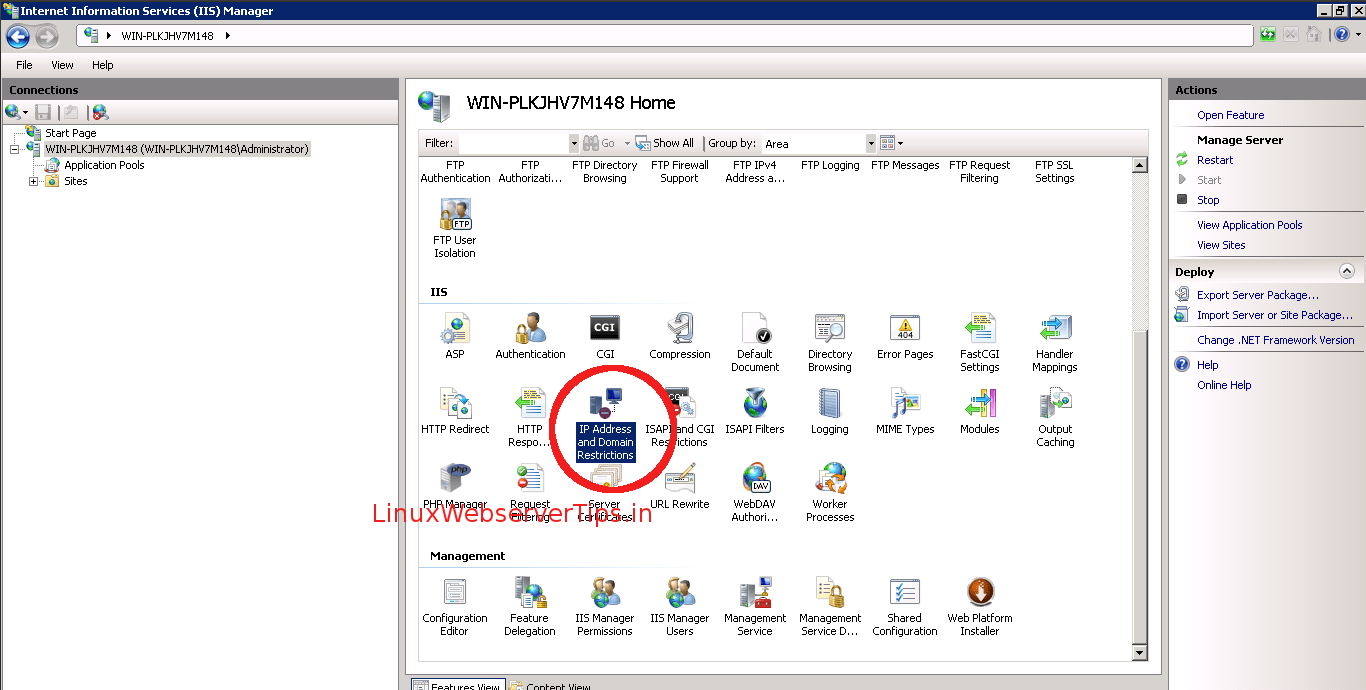1366x690 pixels.
Task: Switch to Features View tab
Action: coord(456,686)
